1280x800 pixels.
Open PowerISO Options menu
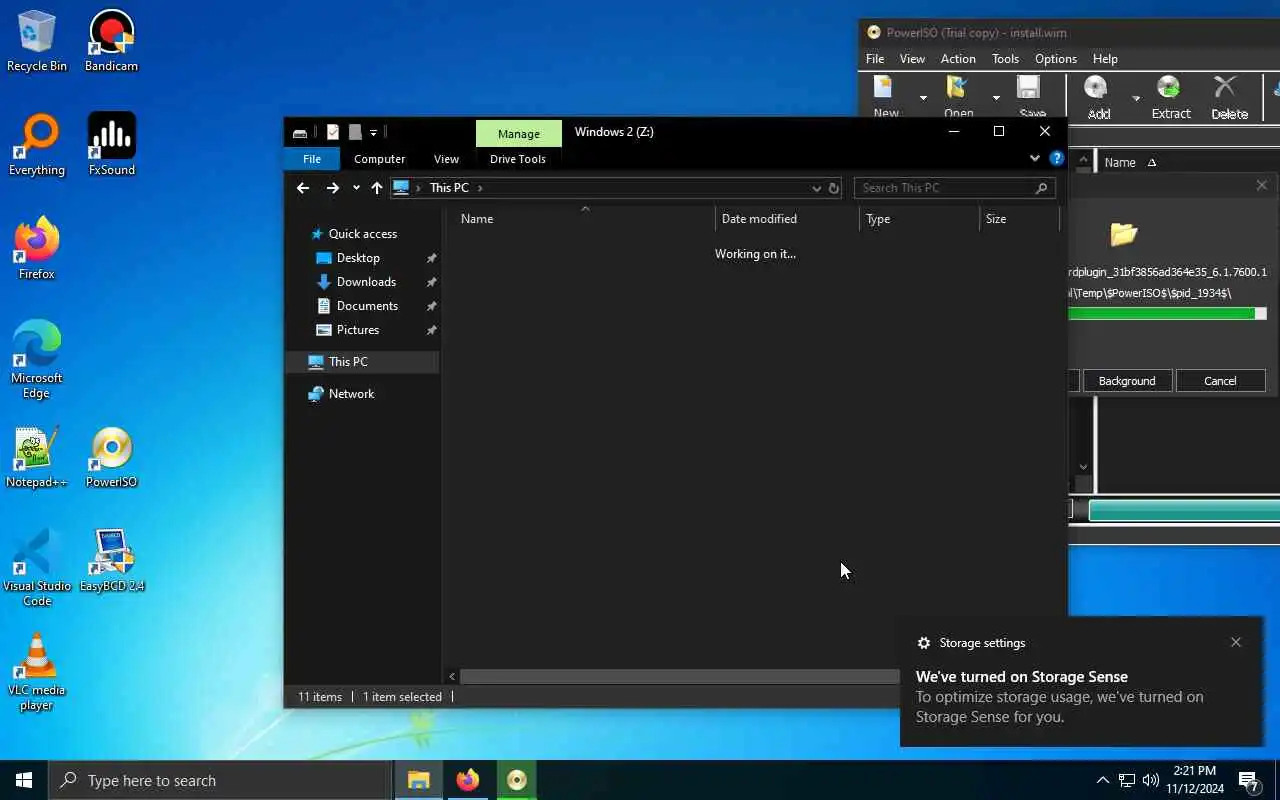tap(1055, 59)
